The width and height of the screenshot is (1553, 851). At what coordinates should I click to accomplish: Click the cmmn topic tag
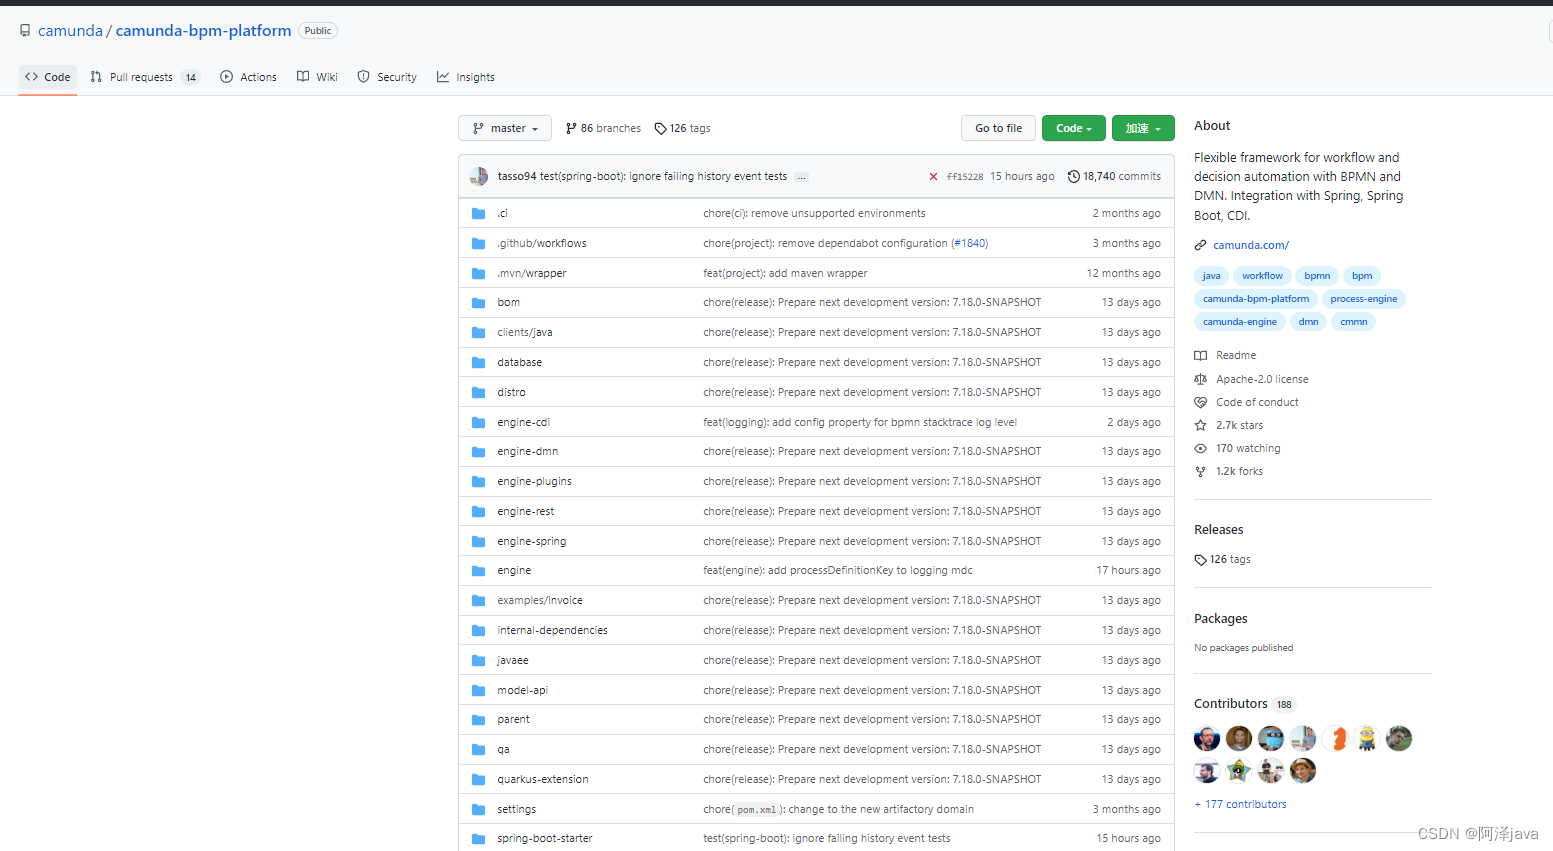click(x=1354, y=322)
